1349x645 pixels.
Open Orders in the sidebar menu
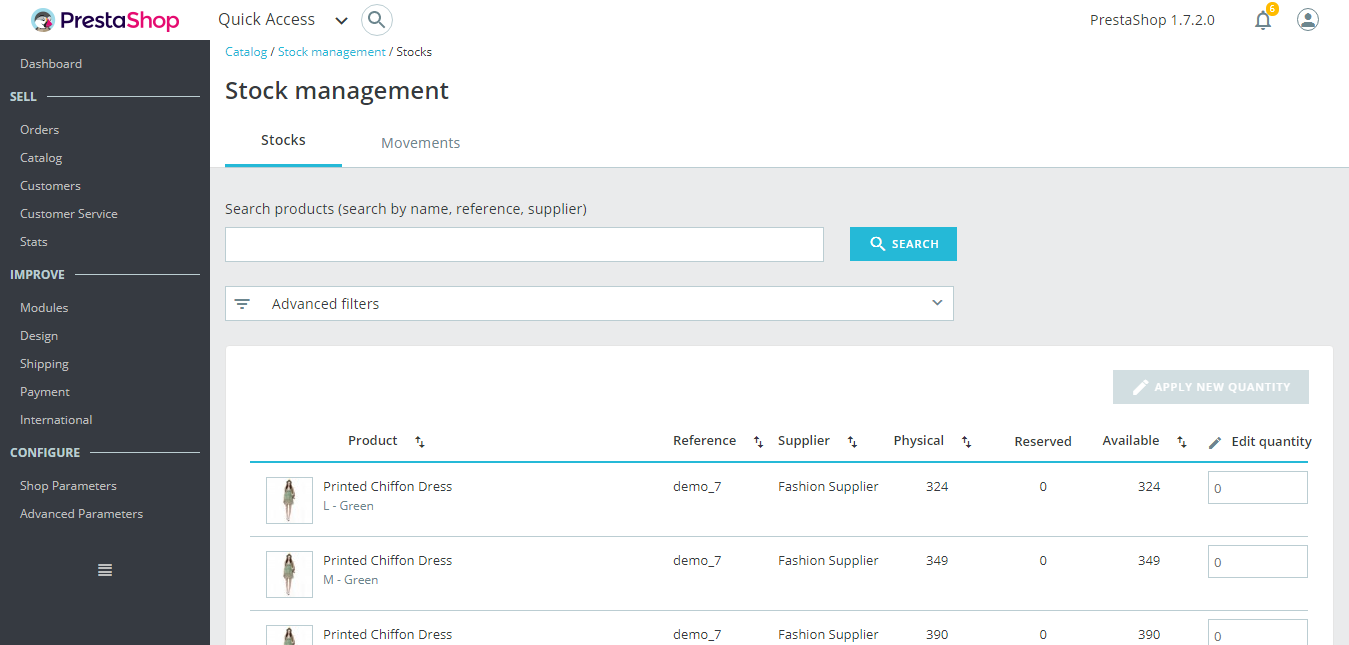tap(40, 130)
